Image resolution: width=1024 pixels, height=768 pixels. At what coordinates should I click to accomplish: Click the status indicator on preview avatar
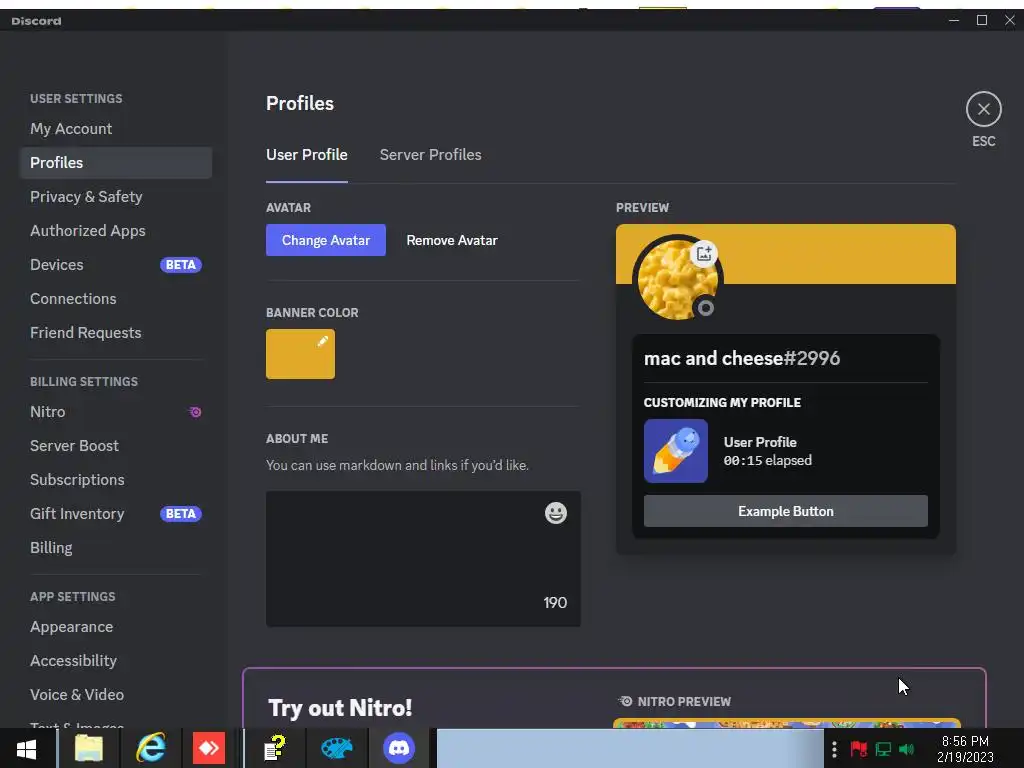pos(706,308)
